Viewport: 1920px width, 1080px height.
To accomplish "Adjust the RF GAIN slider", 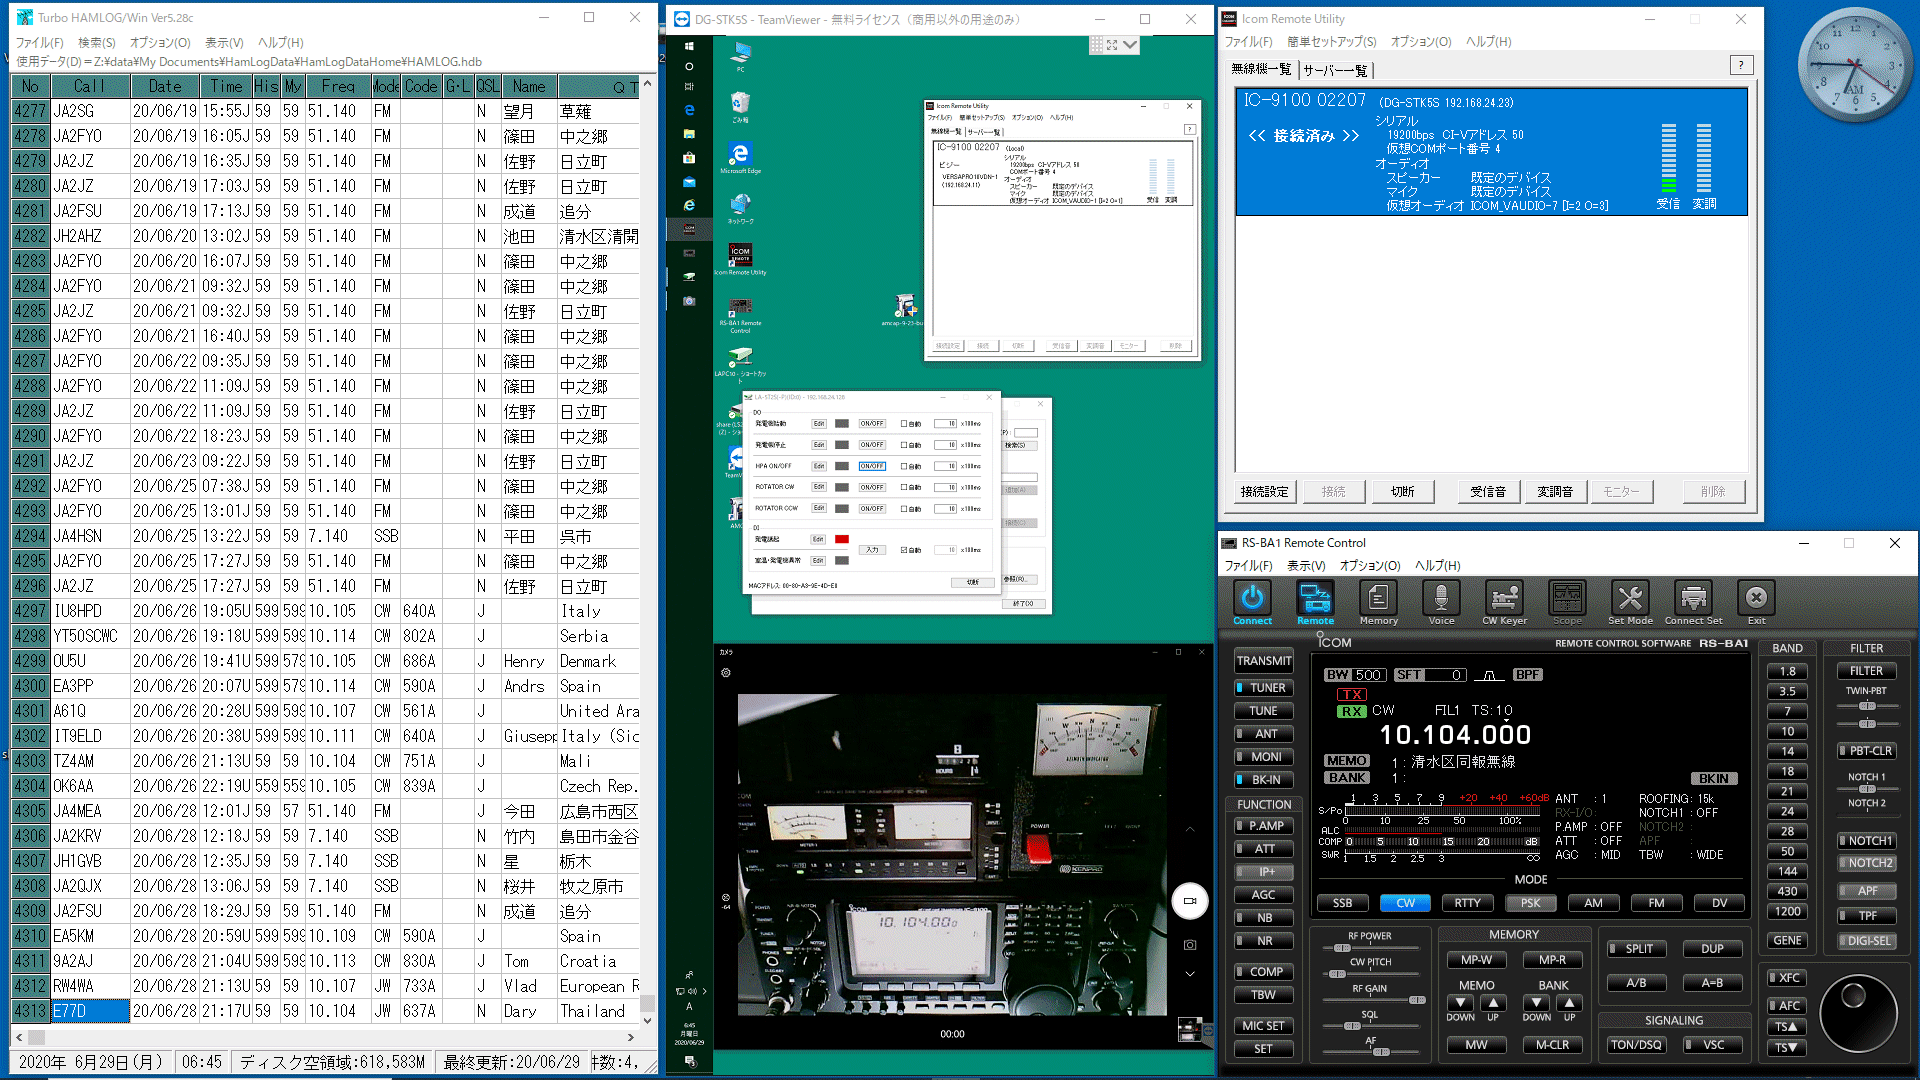I will point(1416,1000).
